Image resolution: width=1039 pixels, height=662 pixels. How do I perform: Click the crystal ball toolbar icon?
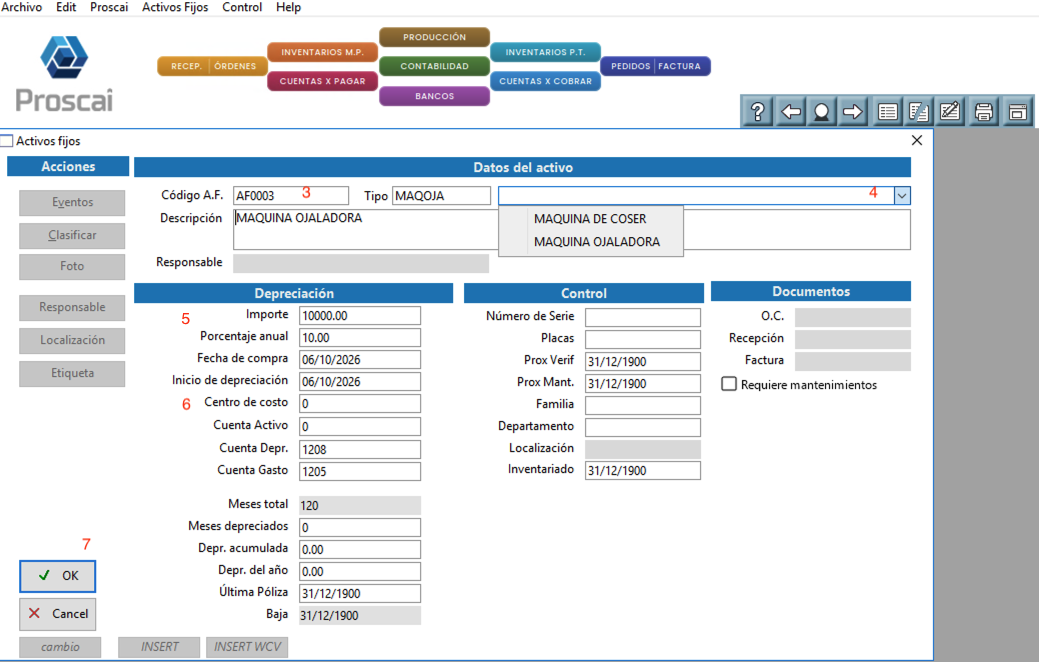(822, 111)
